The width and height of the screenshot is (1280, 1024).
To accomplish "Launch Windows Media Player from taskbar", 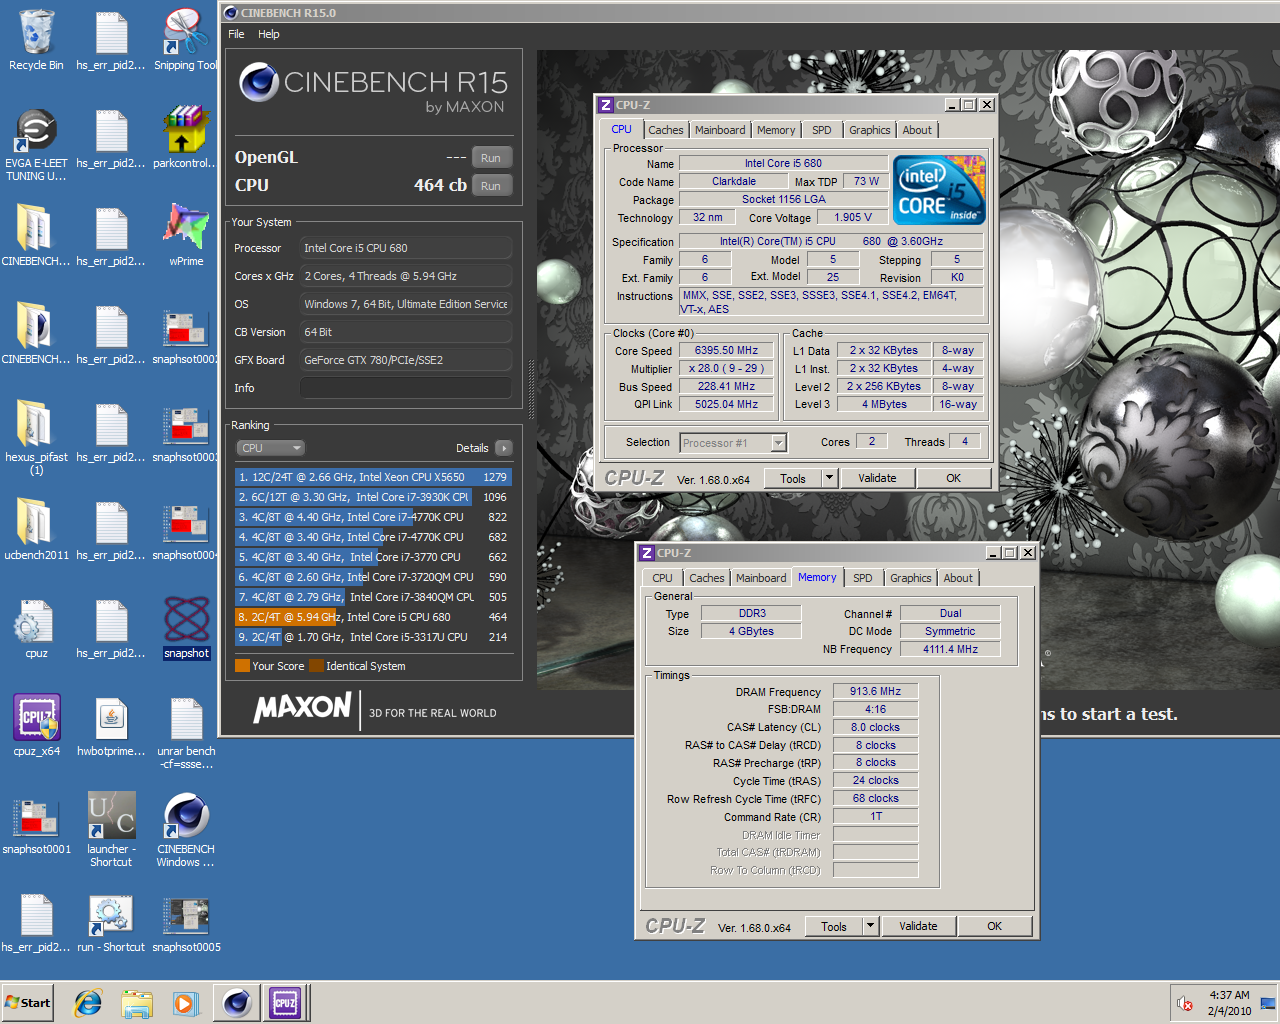I will (x=185, y=1003).
